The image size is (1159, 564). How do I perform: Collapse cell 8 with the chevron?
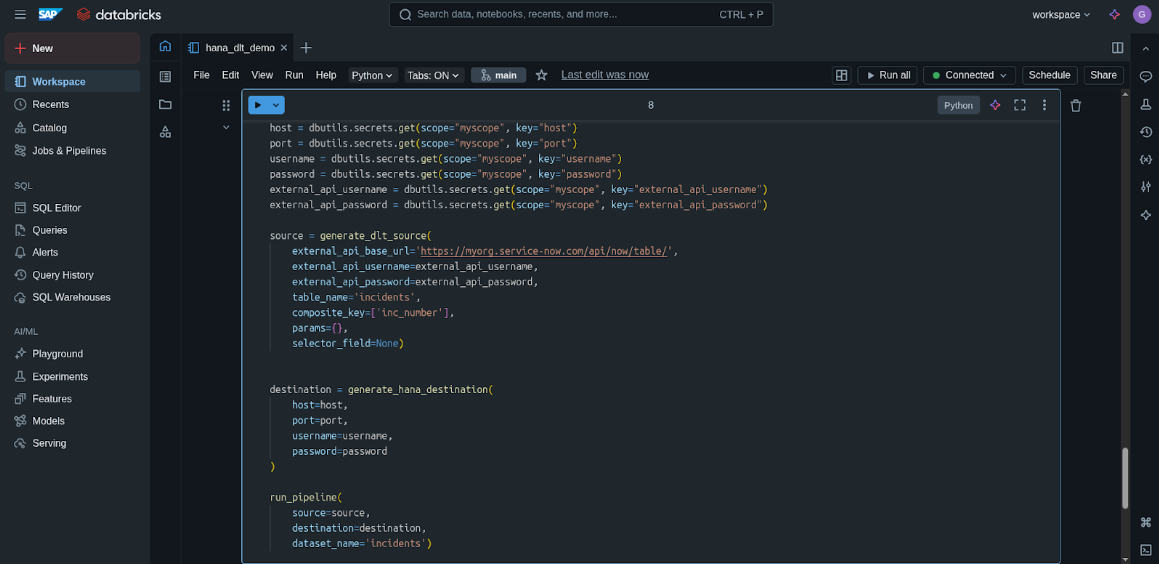click(x=226, y=128)
